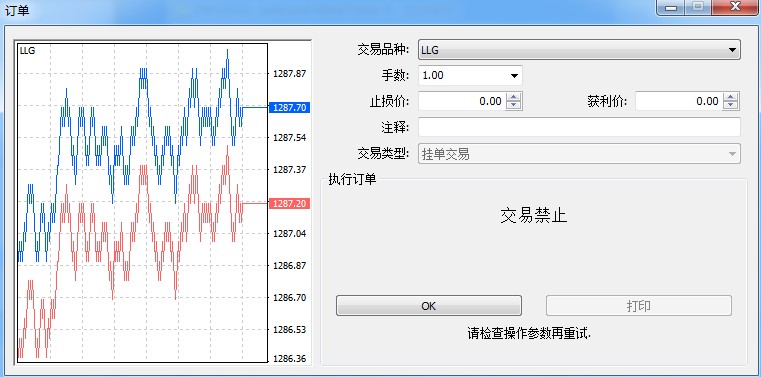Viewport: 761px width, 377px height.
Task: Click the 1286.36 price axis label
Action: click(x=290, y=359)
